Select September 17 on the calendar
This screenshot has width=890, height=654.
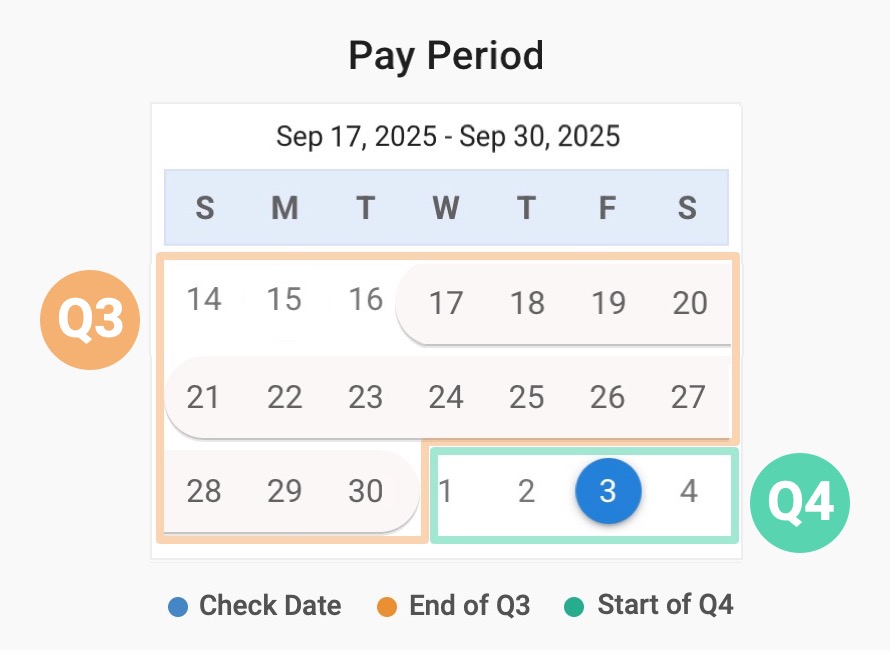(446, 302)
